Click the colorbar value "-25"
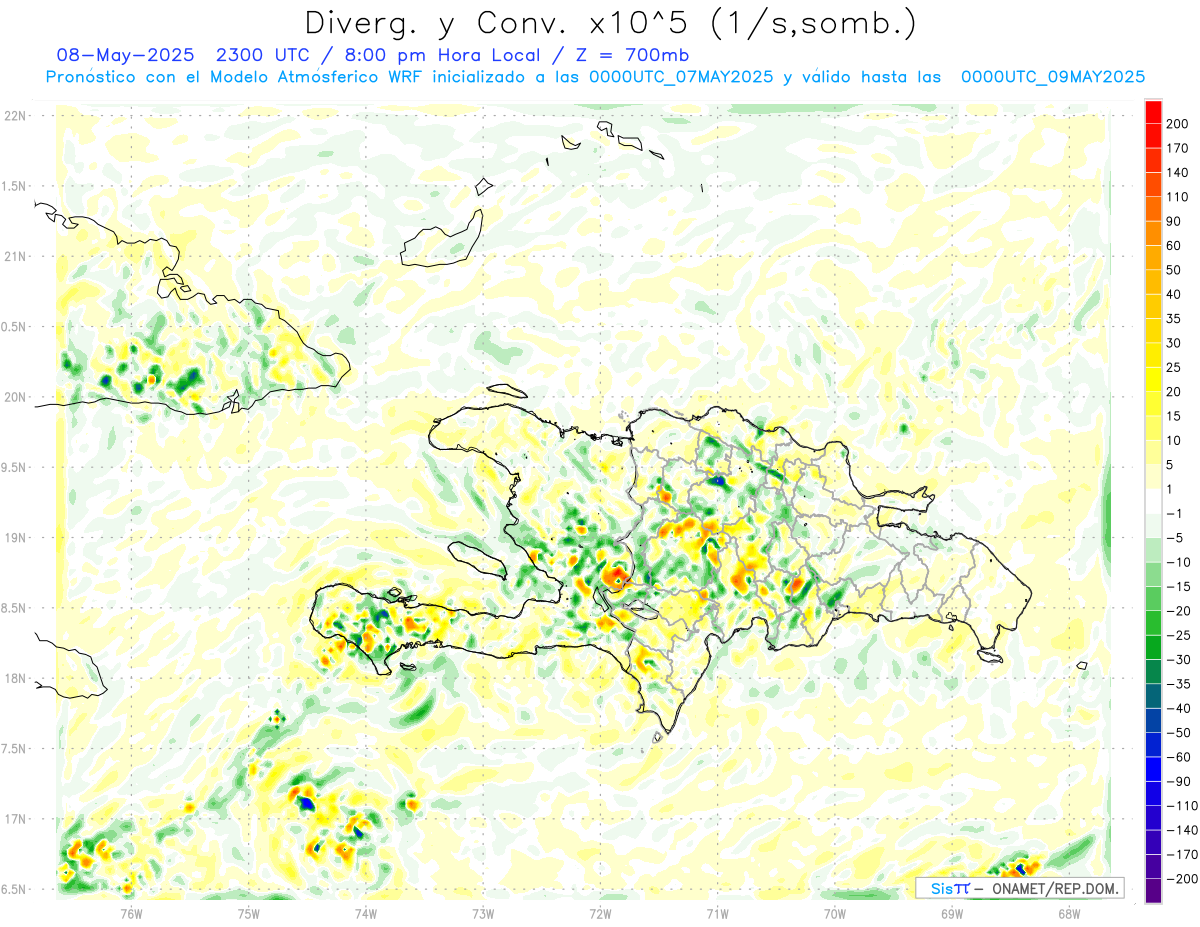The image size is (1200, 927). click(1178, 635)
